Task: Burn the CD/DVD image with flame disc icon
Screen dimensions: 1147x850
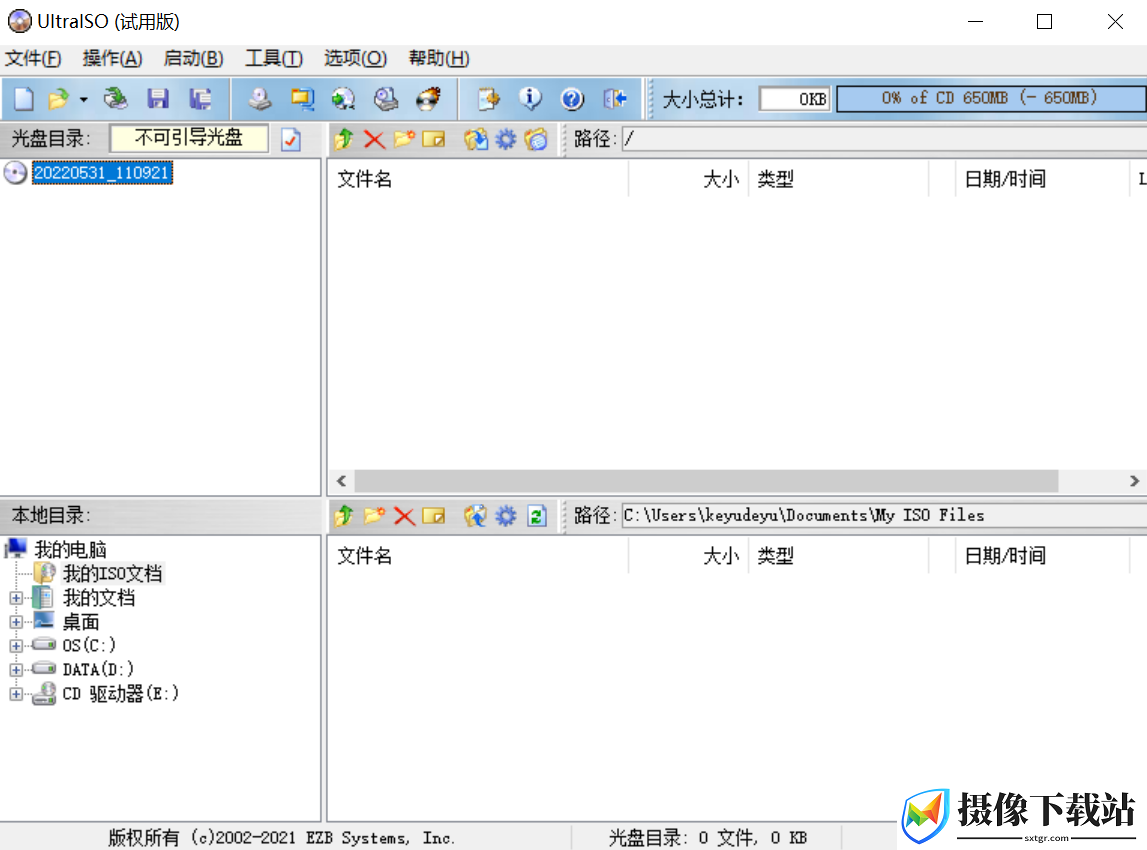Action: click(x=429, y=99)
